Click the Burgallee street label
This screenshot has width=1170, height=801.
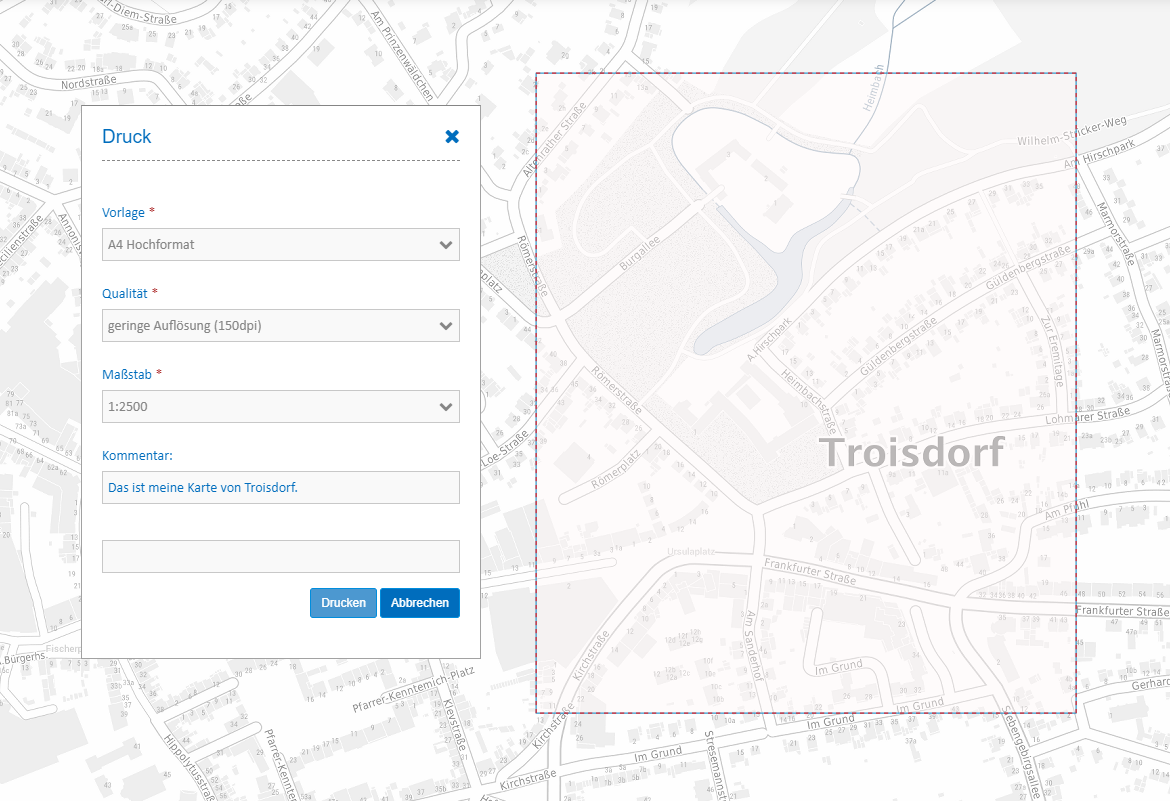click(x=639, y=253)
